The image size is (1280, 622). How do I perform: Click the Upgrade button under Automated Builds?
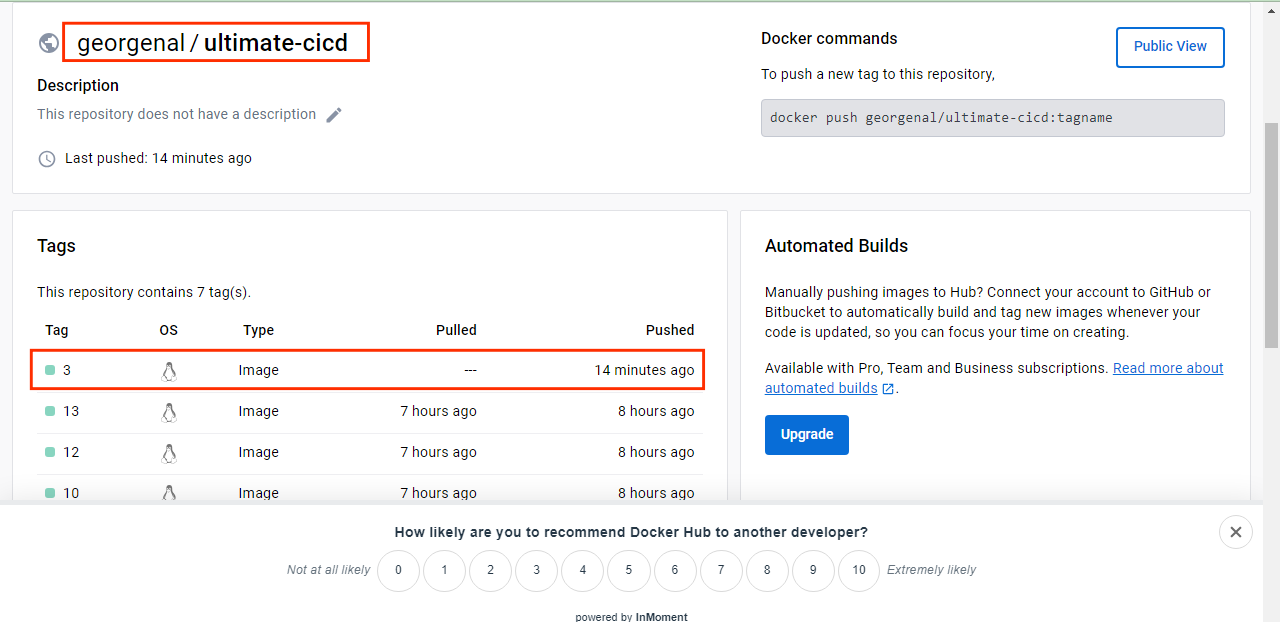click(x=806, y=434)
